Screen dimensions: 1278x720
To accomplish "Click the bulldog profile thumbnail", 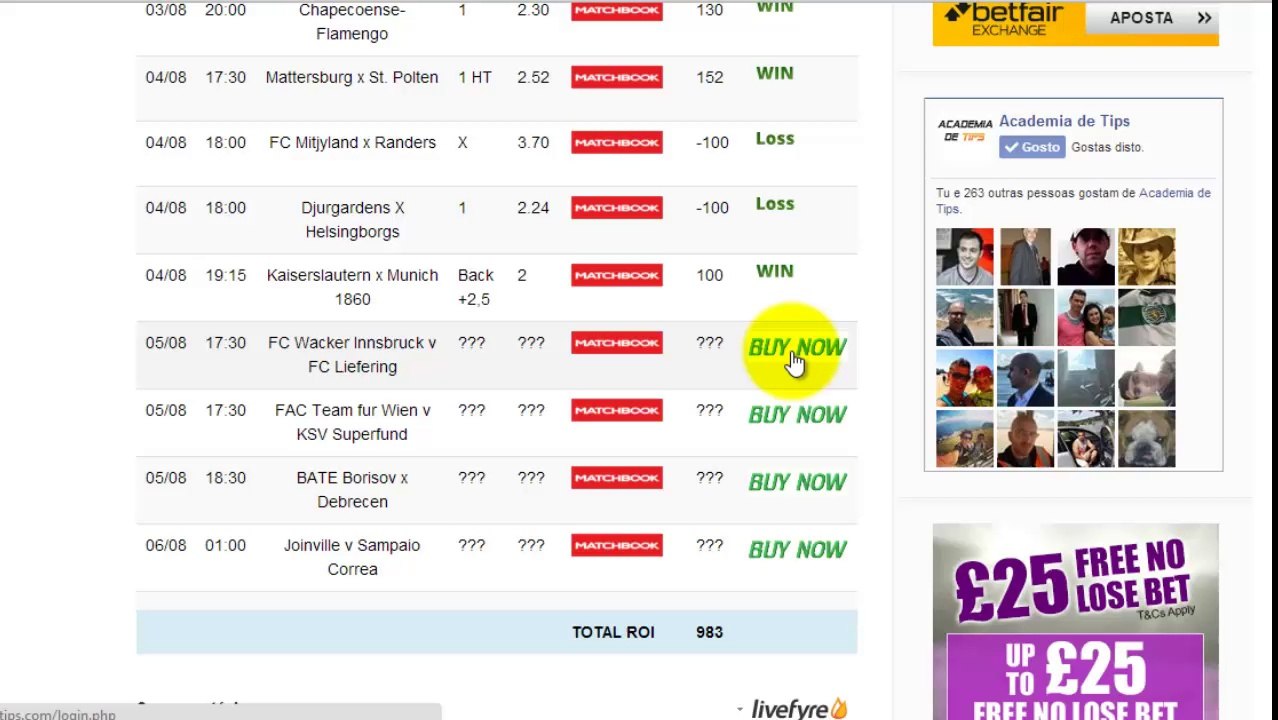I will click(1146, 438).
